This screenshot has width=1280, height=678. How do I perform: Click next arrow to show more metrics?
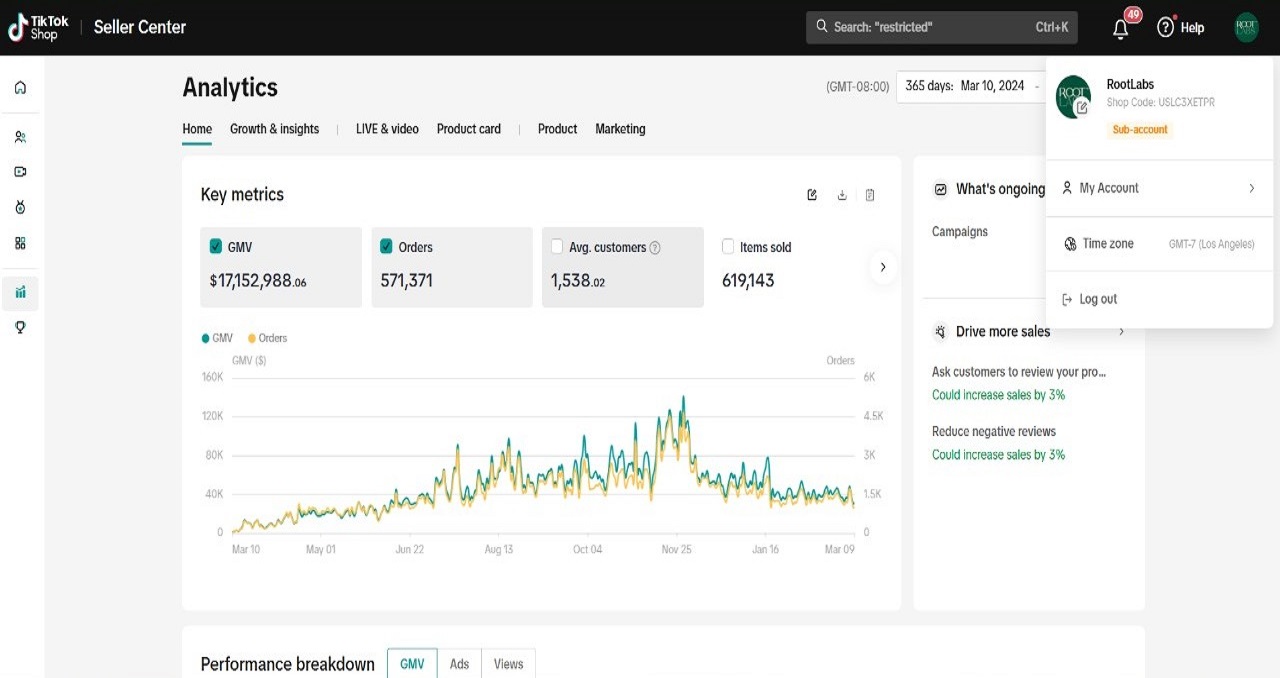[x=882, y=267]
